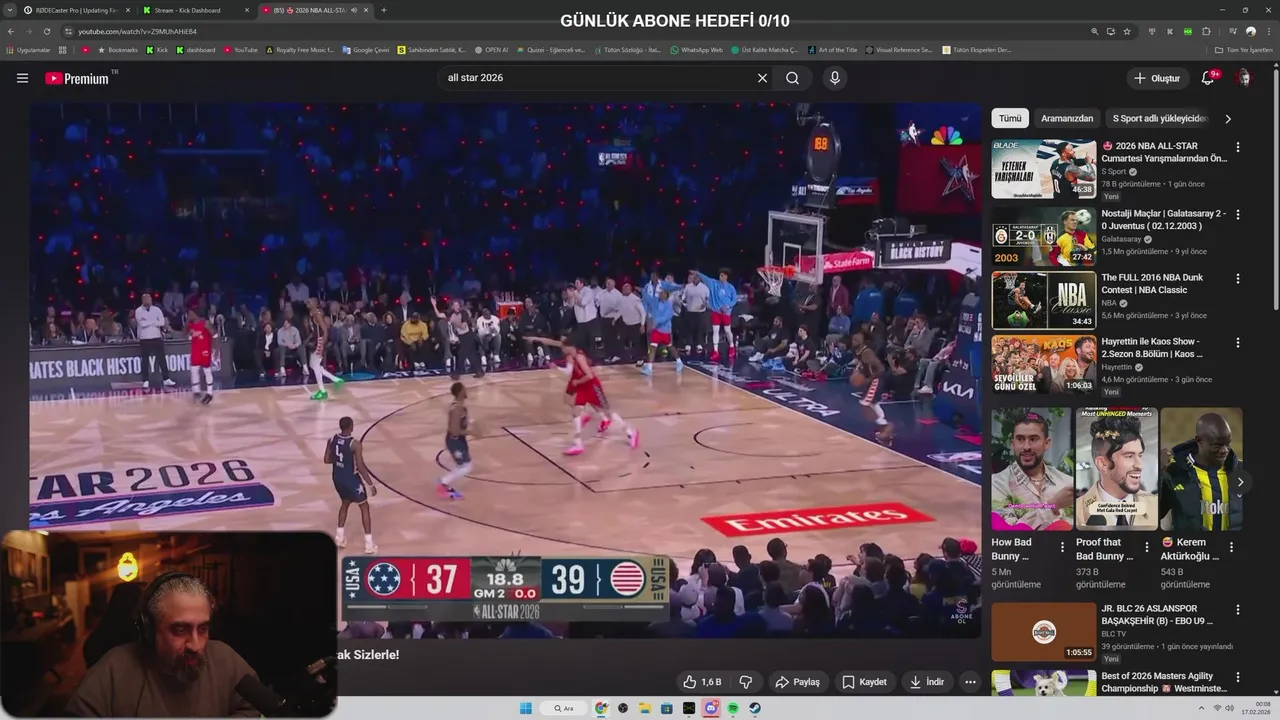This screenshot has width=1280, height=720.
Task: Open the YouTube guide hamburger menu
Action: pyautogui.click(x=22, y=78)
